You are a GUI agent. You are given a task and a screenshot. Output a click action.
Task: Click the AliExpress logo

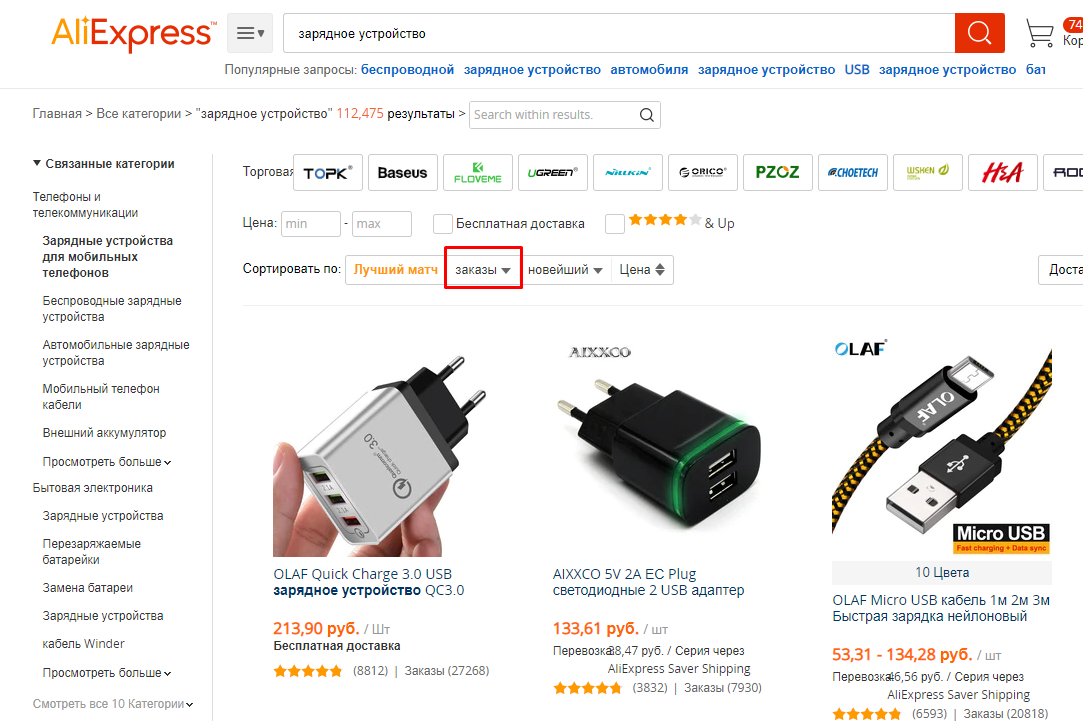(x=133, y=33)
